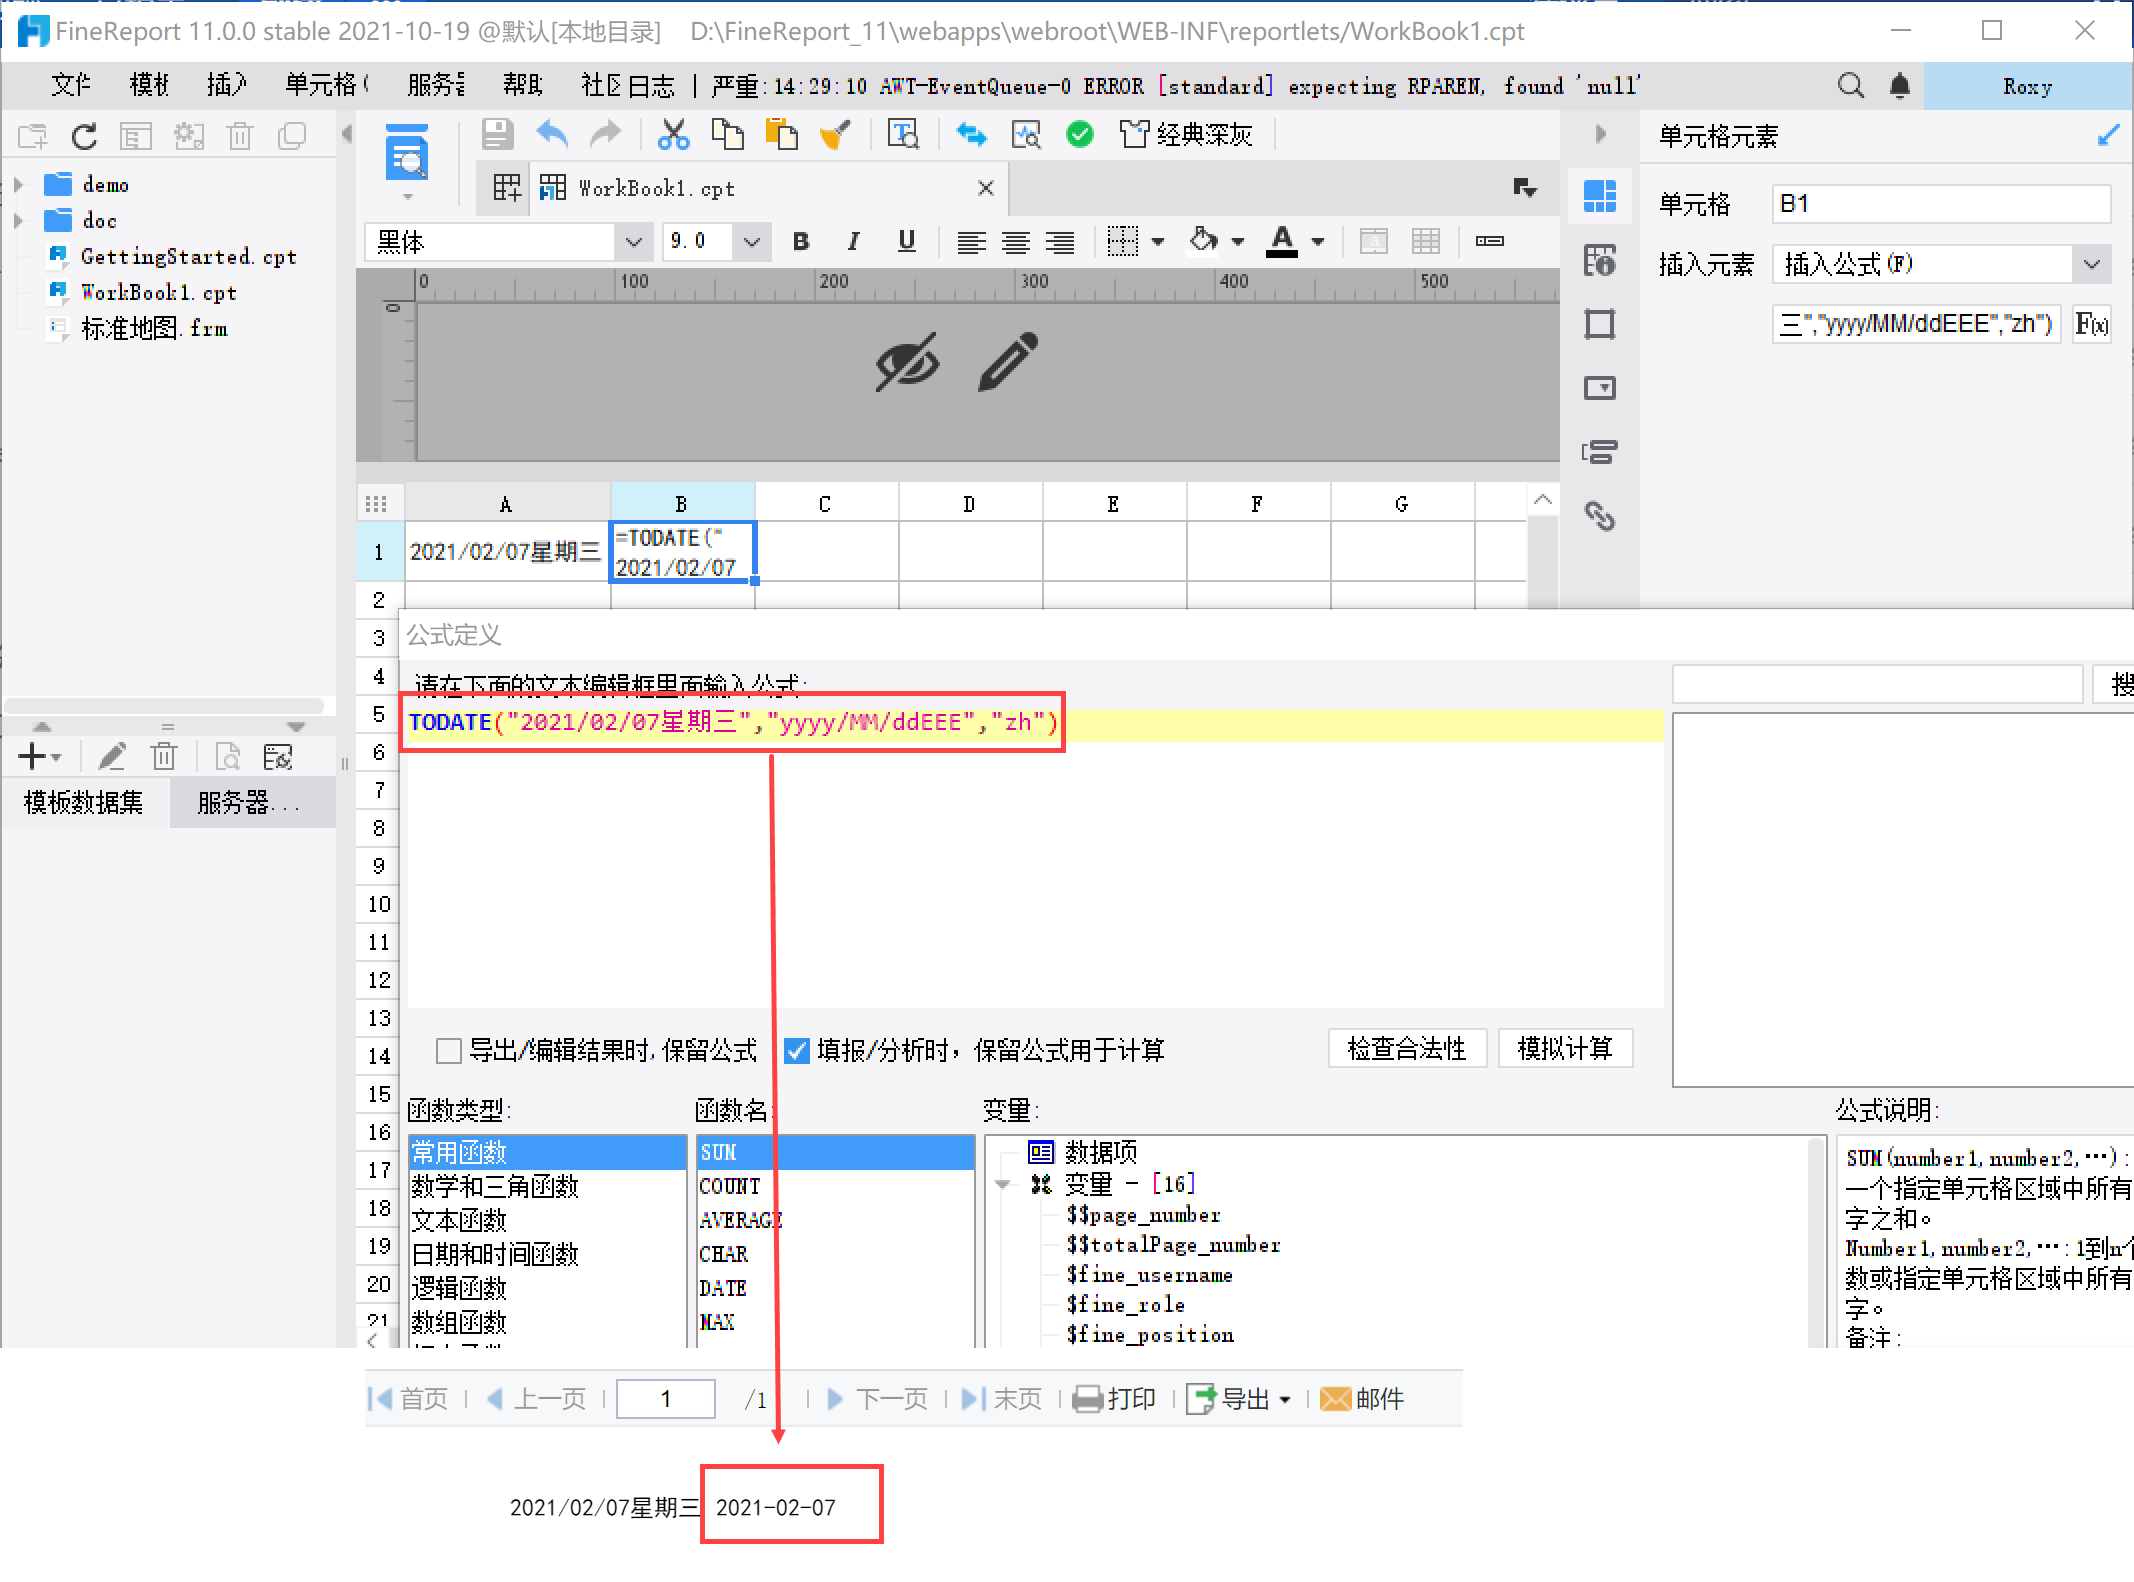Expand the demo folder
This screenshot has height=1582, width=2134.
(x=18, y=185)
